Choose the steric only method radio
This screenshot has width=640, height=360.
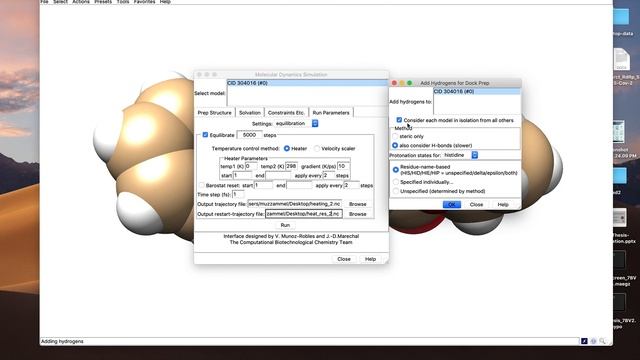(395, 136)
